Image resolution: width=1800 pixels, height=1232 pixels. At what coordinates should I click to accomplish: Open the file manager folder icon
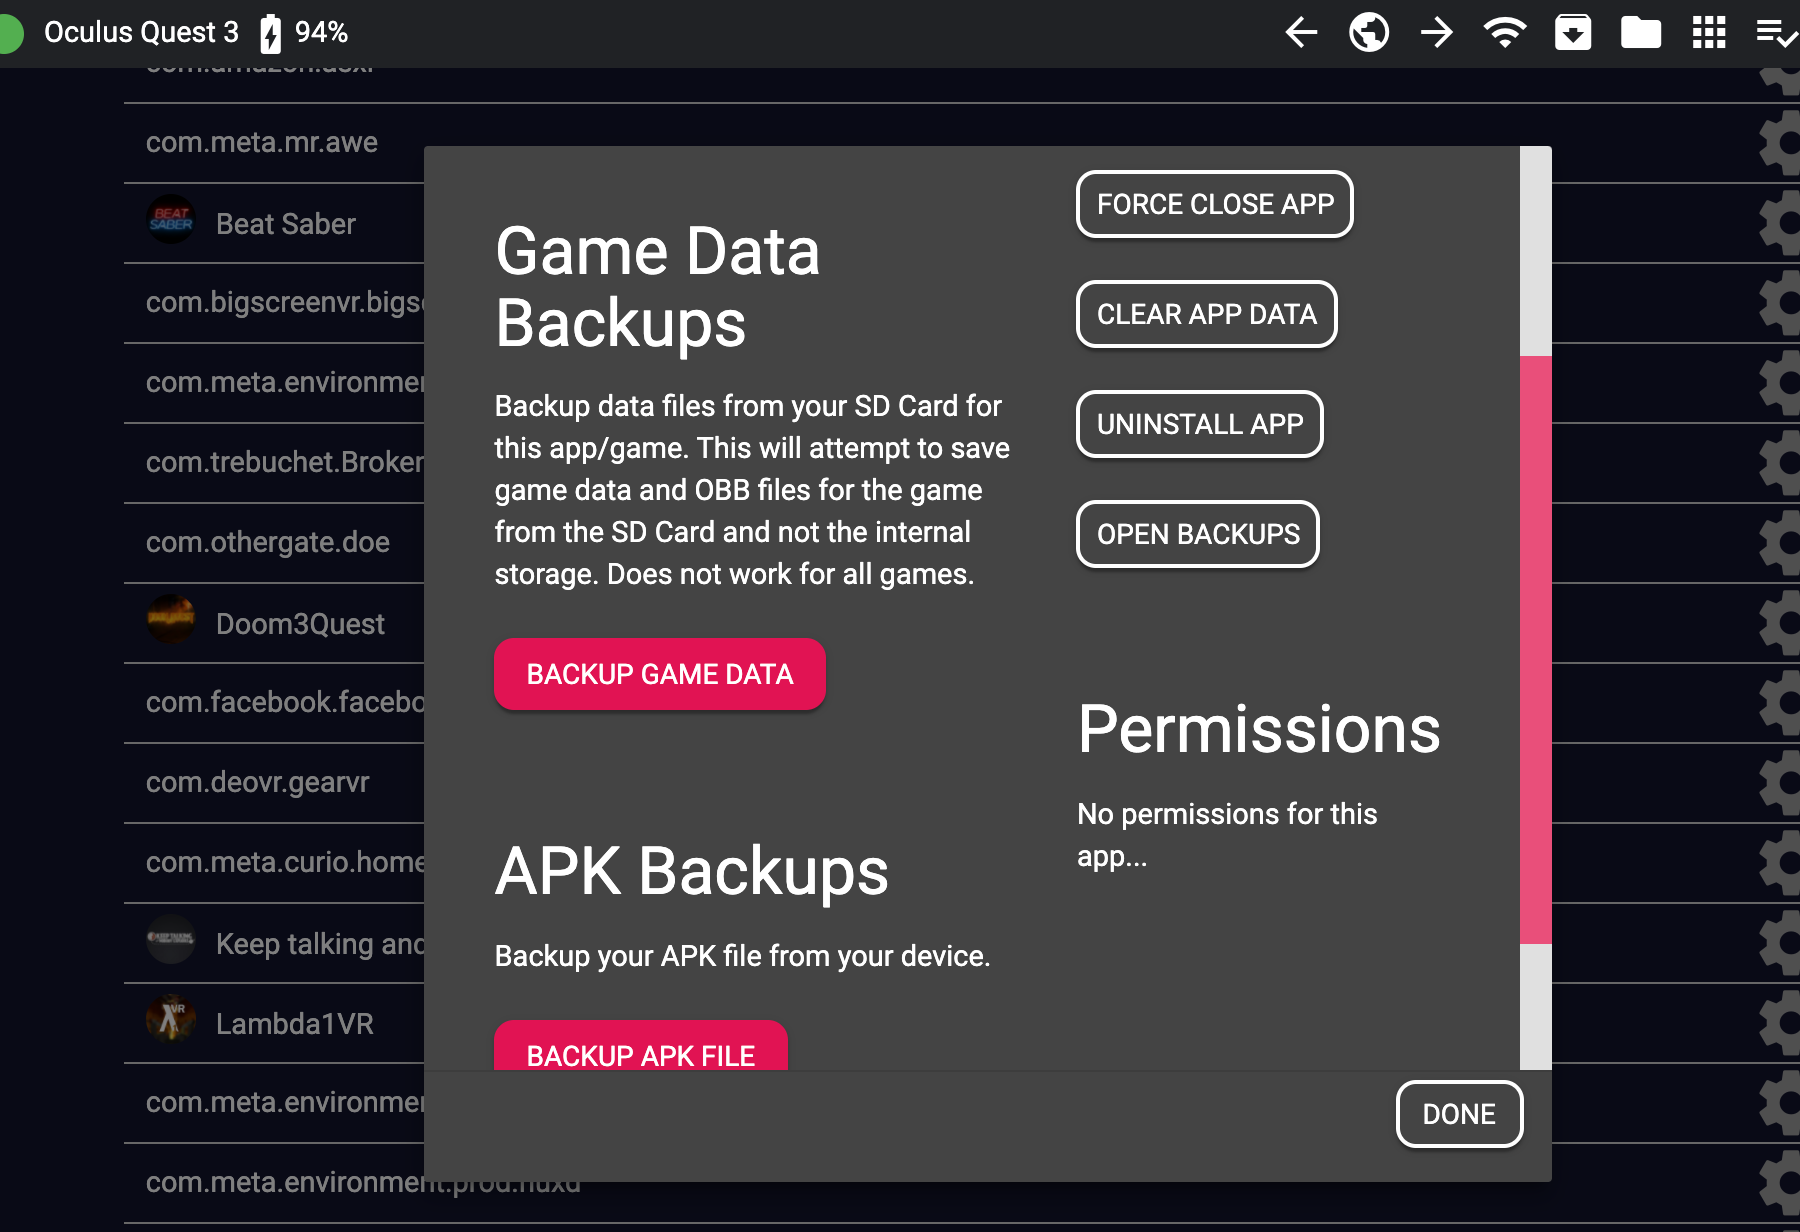[x=1640, y=33]
